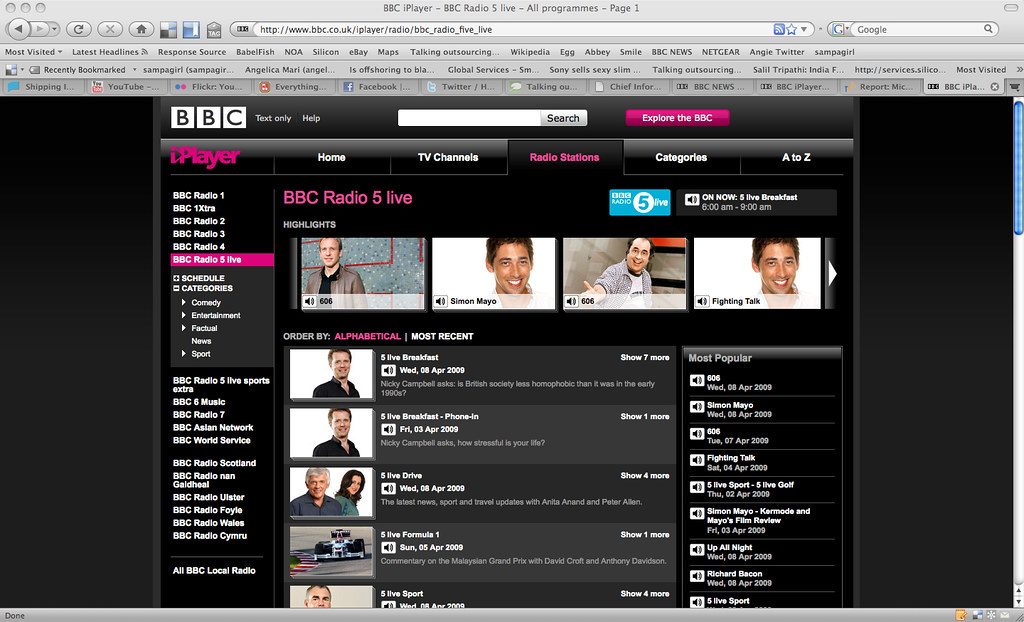1024x622 pixels.
Task: Click the RSS feed icon in address bar
Action: [778, 29]
